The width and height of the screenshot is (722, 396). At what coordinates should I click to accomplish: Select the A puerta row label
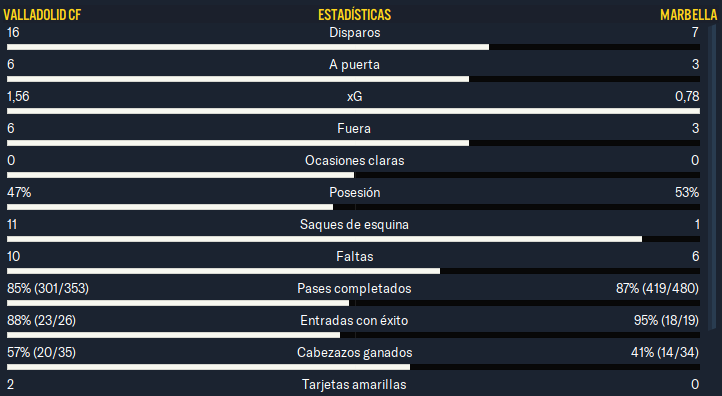point(355,64)
